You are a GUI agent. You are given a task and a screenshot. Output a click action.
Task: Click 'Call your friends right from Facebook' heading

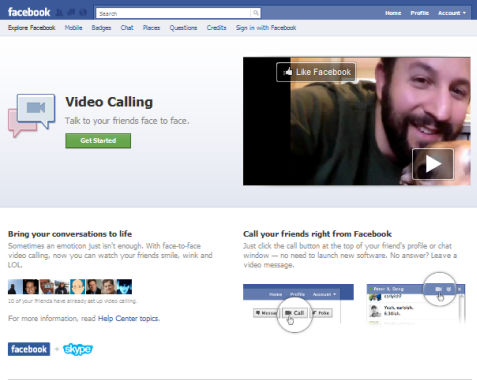coord(317,234)
